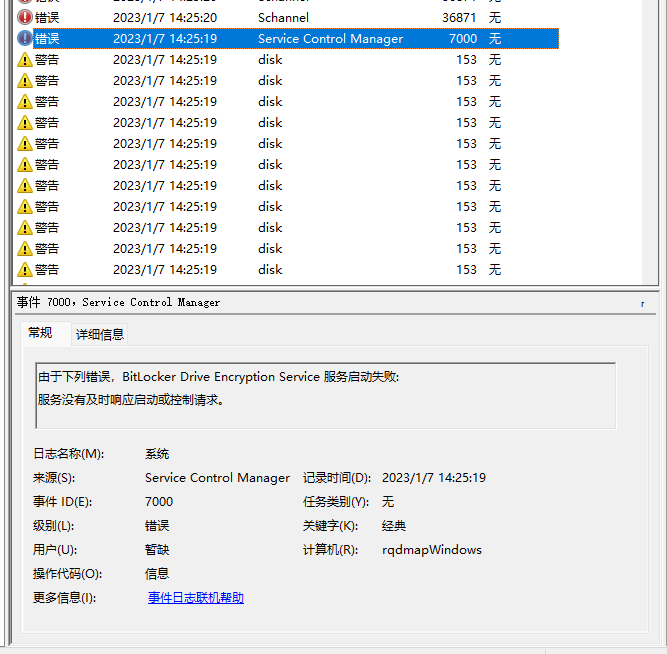Screen dimensions: 667x654
Task: Click the error icon on the Schannel row
Action: (x=25, y=17)
